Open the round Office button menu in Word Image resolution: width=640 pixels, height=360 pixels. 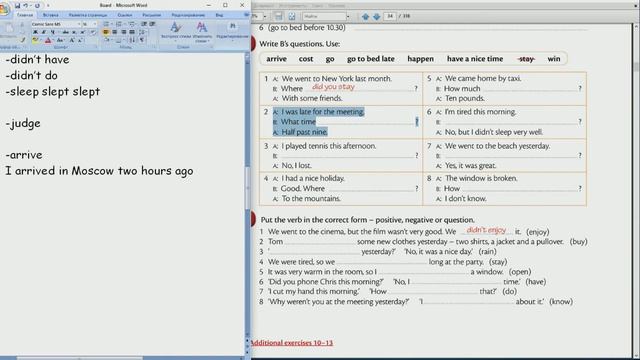click(x=4, y=9)
